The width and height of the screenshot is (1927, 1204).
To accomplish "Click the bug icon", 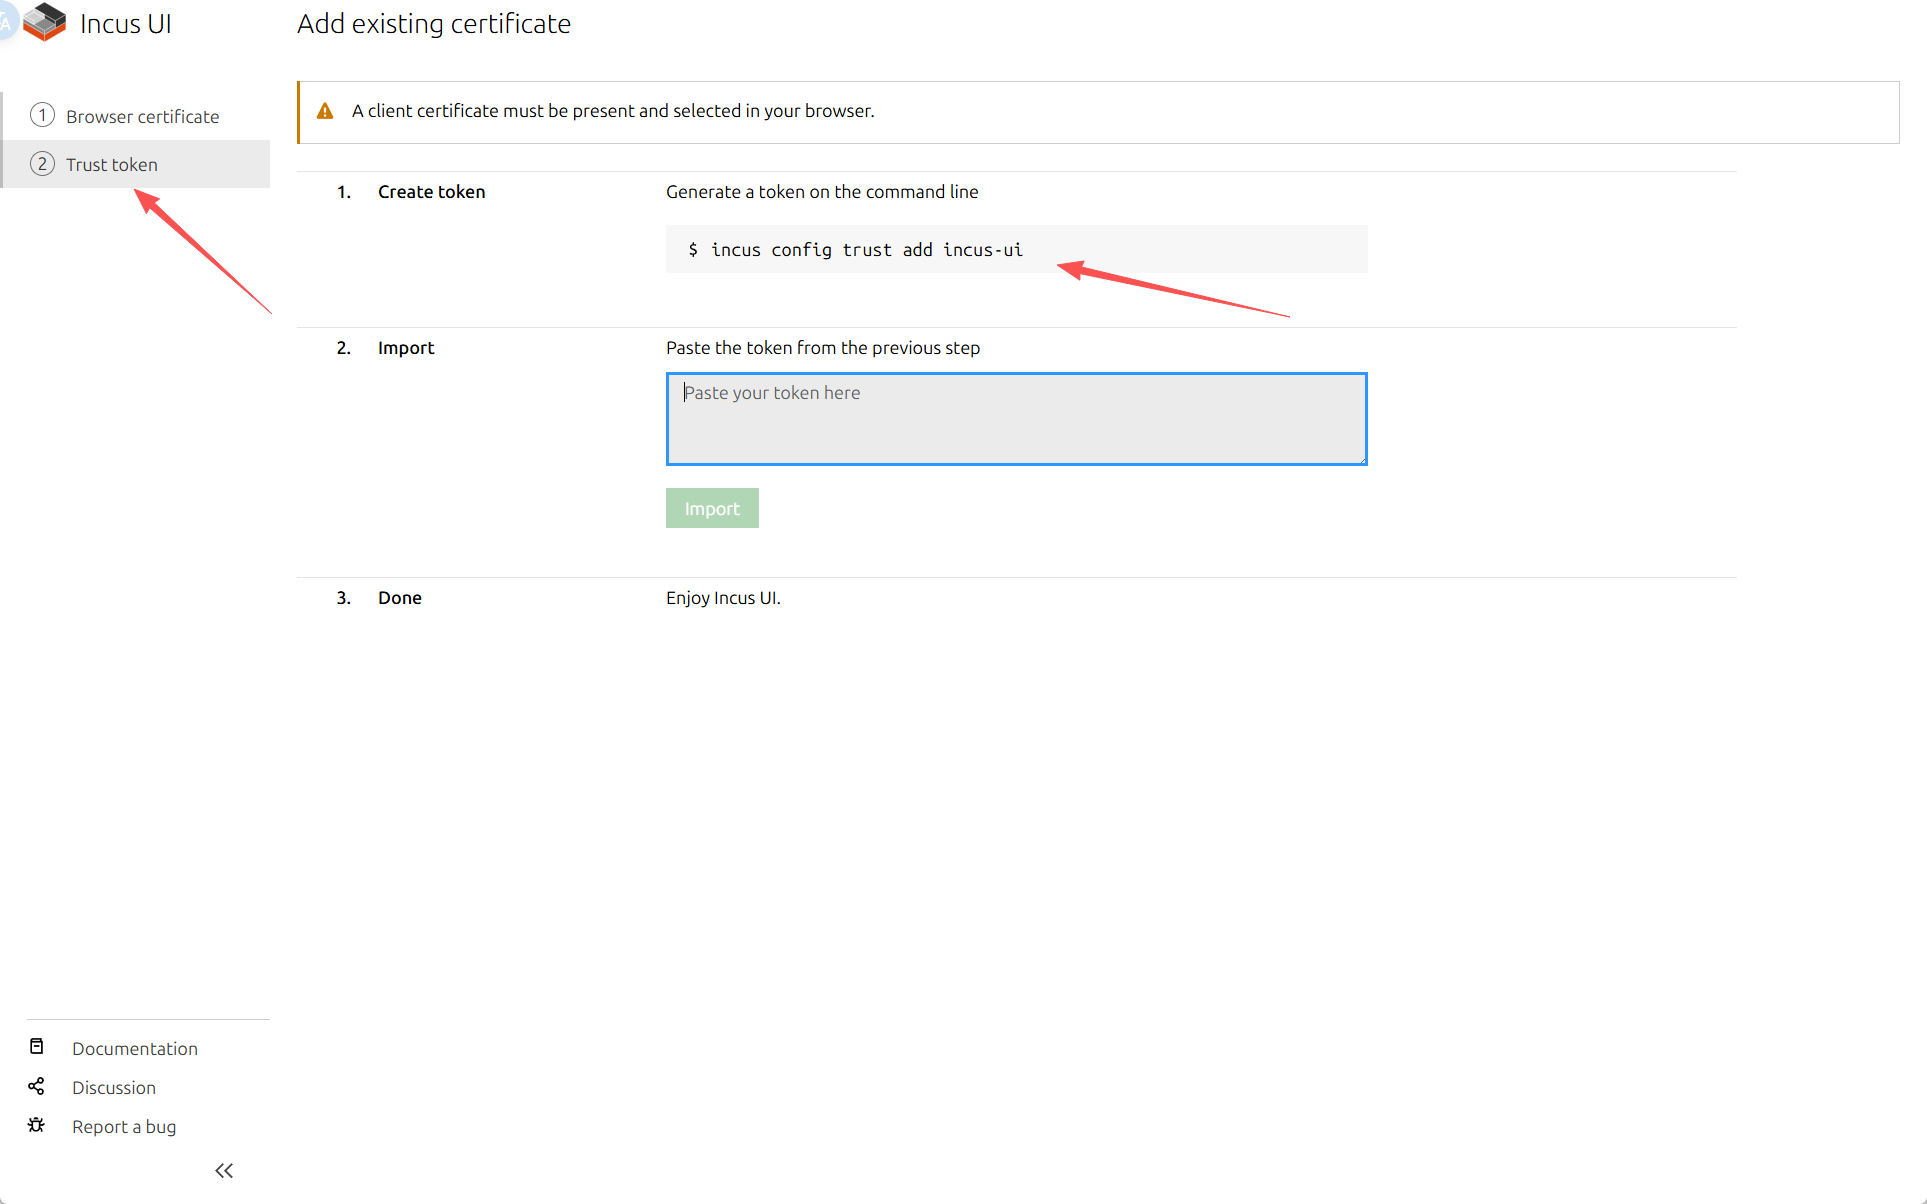I will click(x=37, y=1125).
